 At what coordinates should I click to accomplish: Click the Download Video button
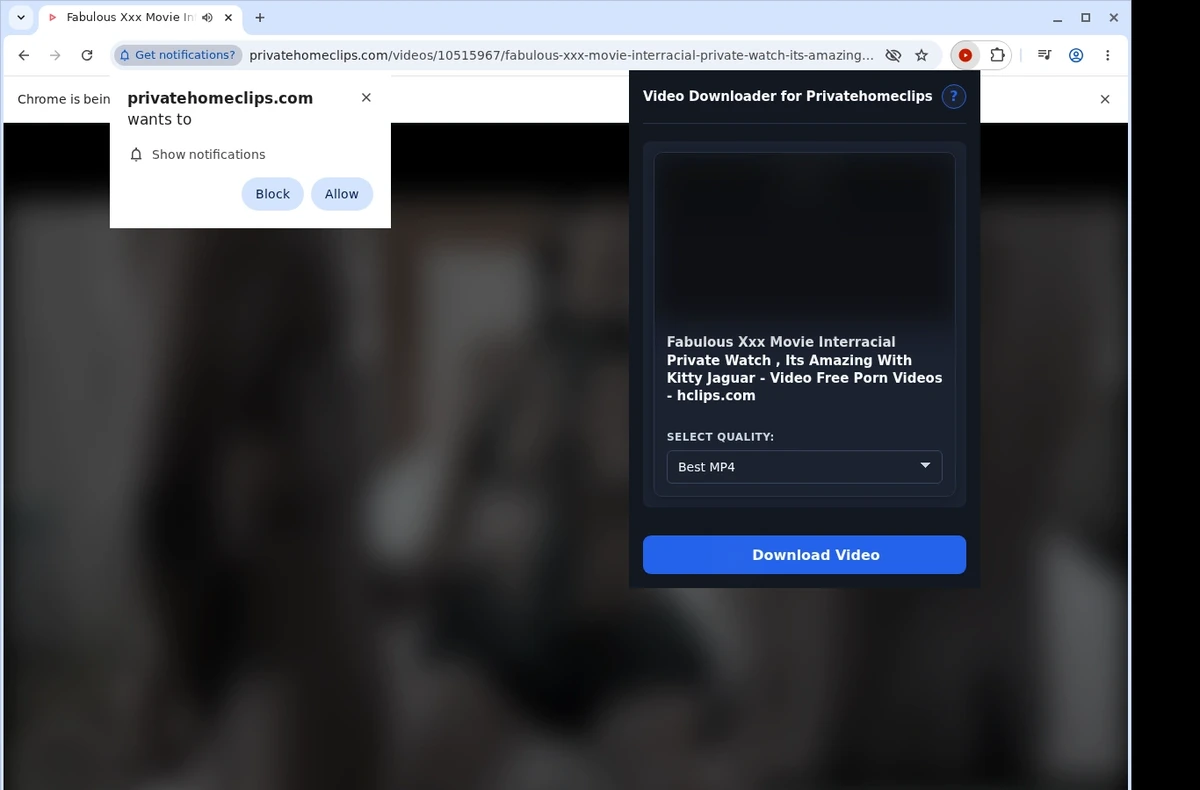(x=804, y=555)
